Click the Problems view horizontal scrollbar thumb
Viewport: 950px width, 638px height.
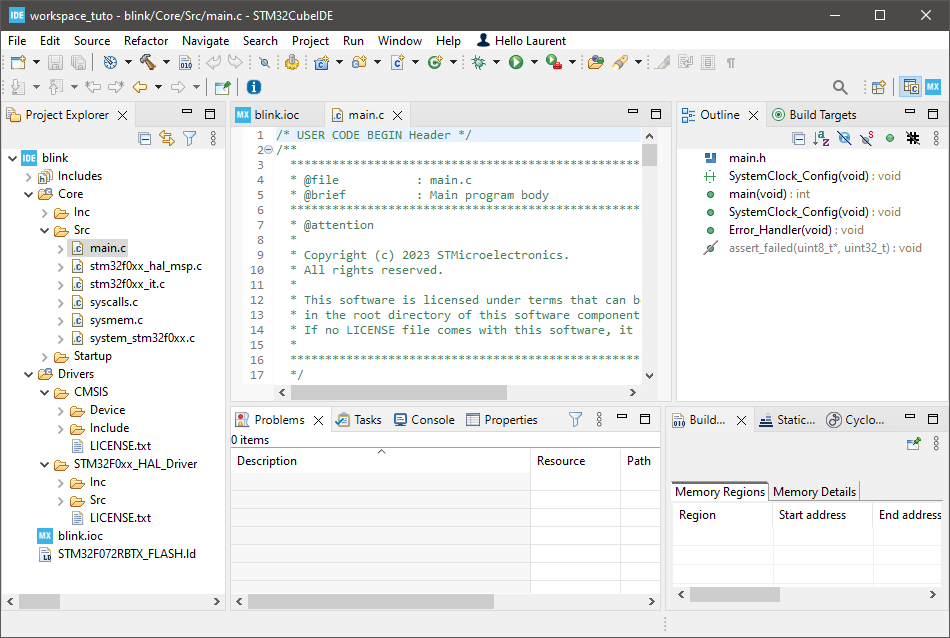point(371,601)
